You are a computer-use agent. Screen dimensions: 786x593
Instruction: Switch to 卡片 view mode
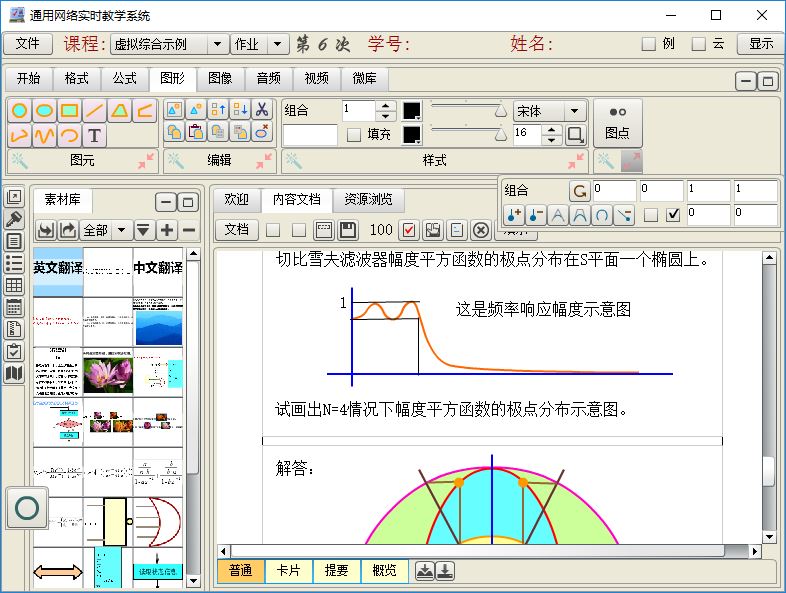click(x=289, y=571)
